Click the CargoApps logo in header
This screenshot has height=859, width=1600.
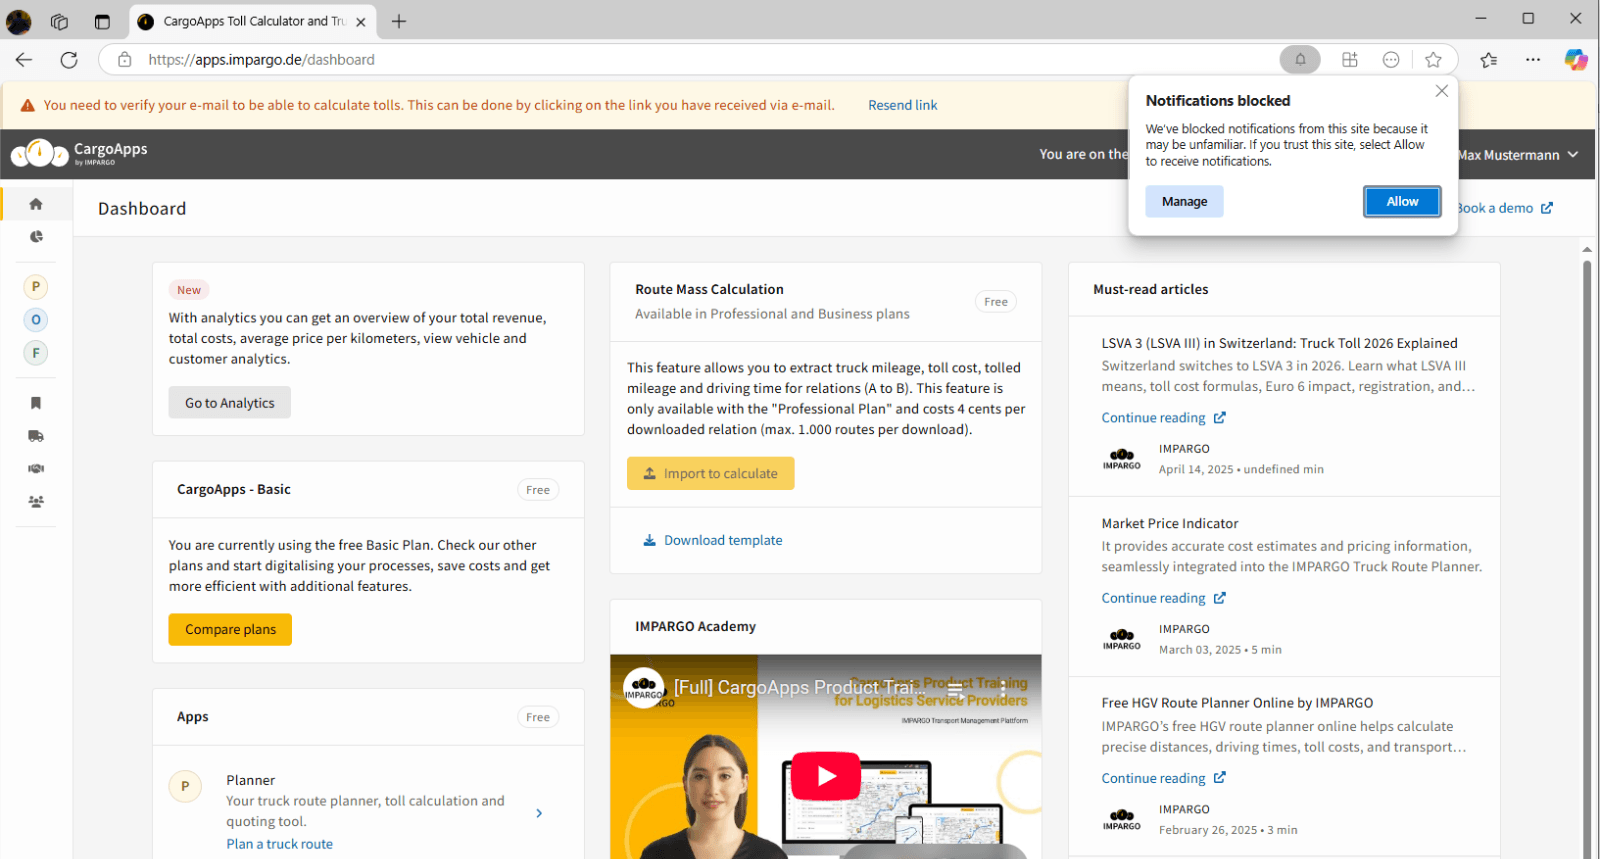79,153
